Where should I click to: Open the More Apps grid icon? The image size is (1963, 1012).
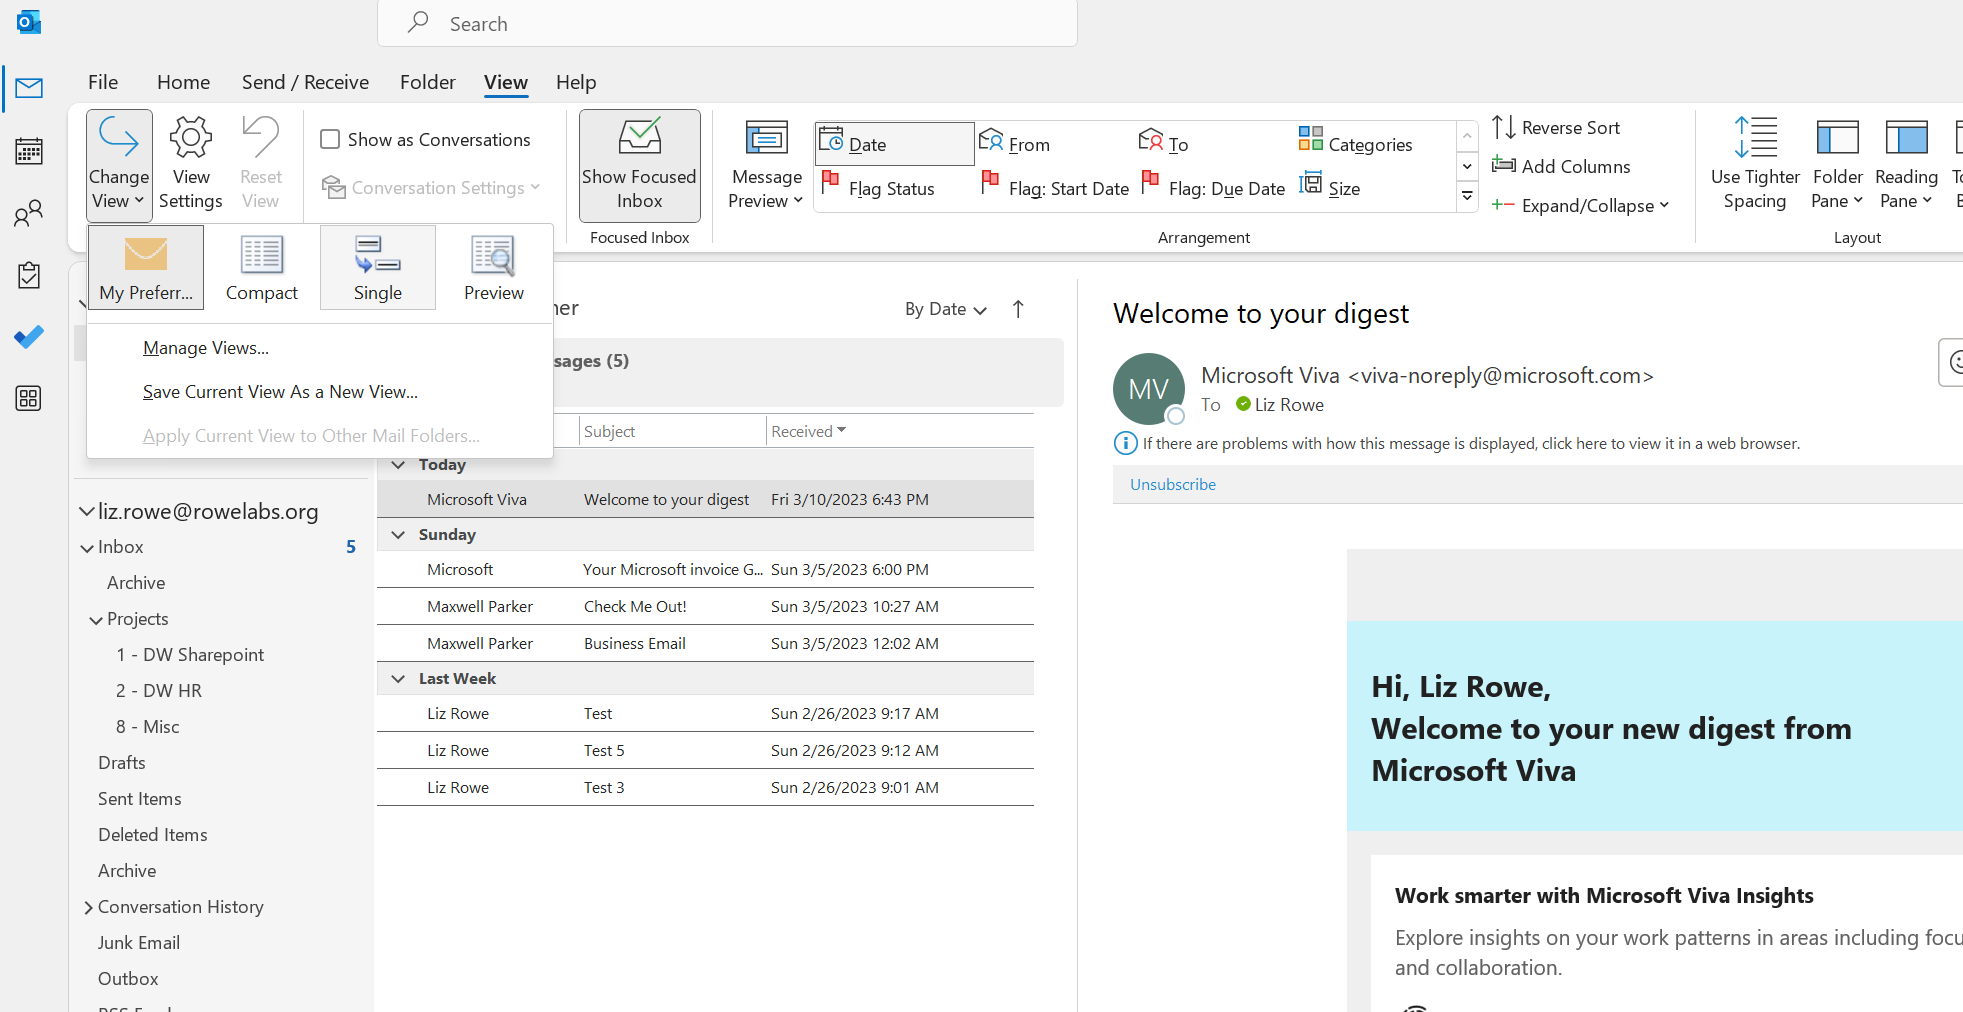[x=29, y=398]
